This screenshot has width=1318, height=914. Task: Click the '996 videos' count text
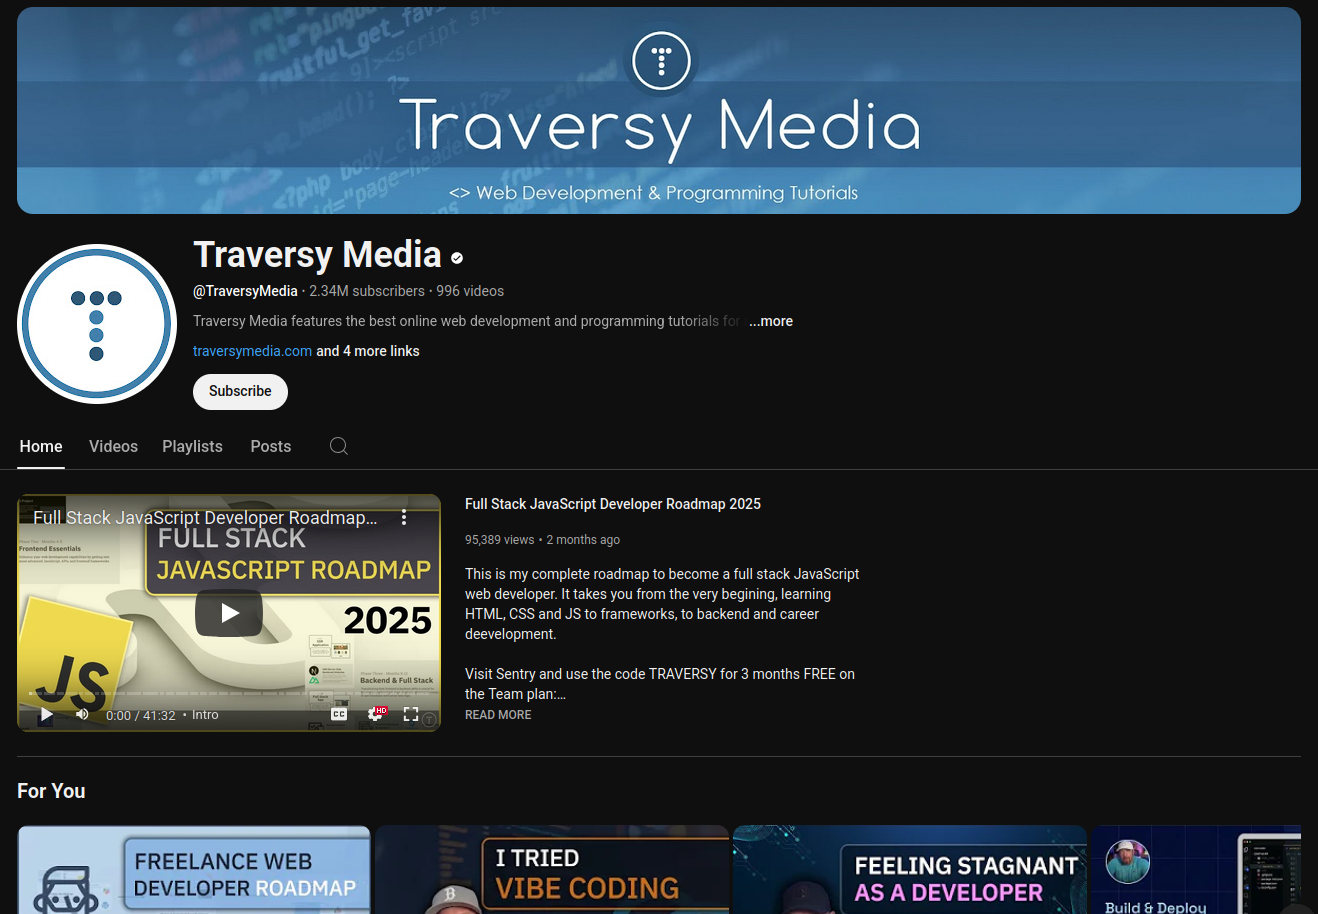(470, 291)
